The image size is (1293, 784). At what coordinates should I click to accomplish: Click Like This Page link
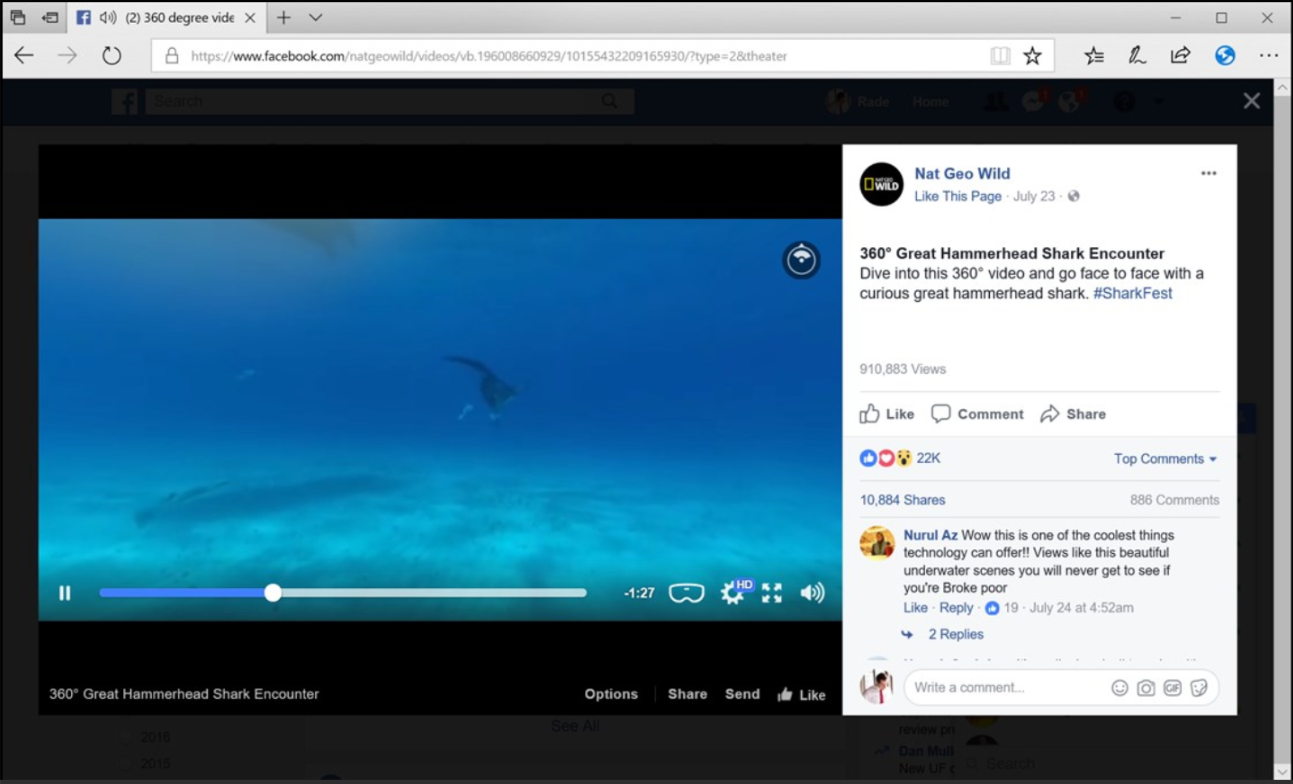(x=958, y=196)
